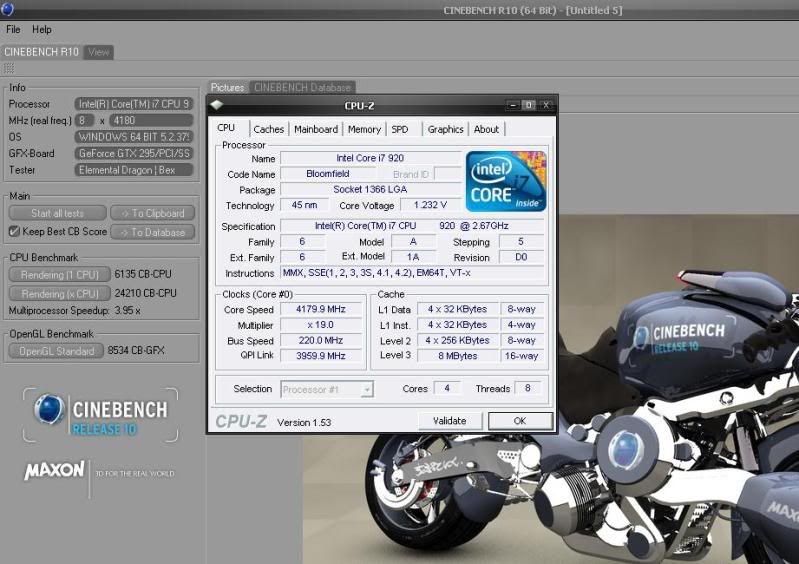Screen dimensions: 799x564
Task: Click the 24210 CB-CPU score text
Action: coord(146,293)
